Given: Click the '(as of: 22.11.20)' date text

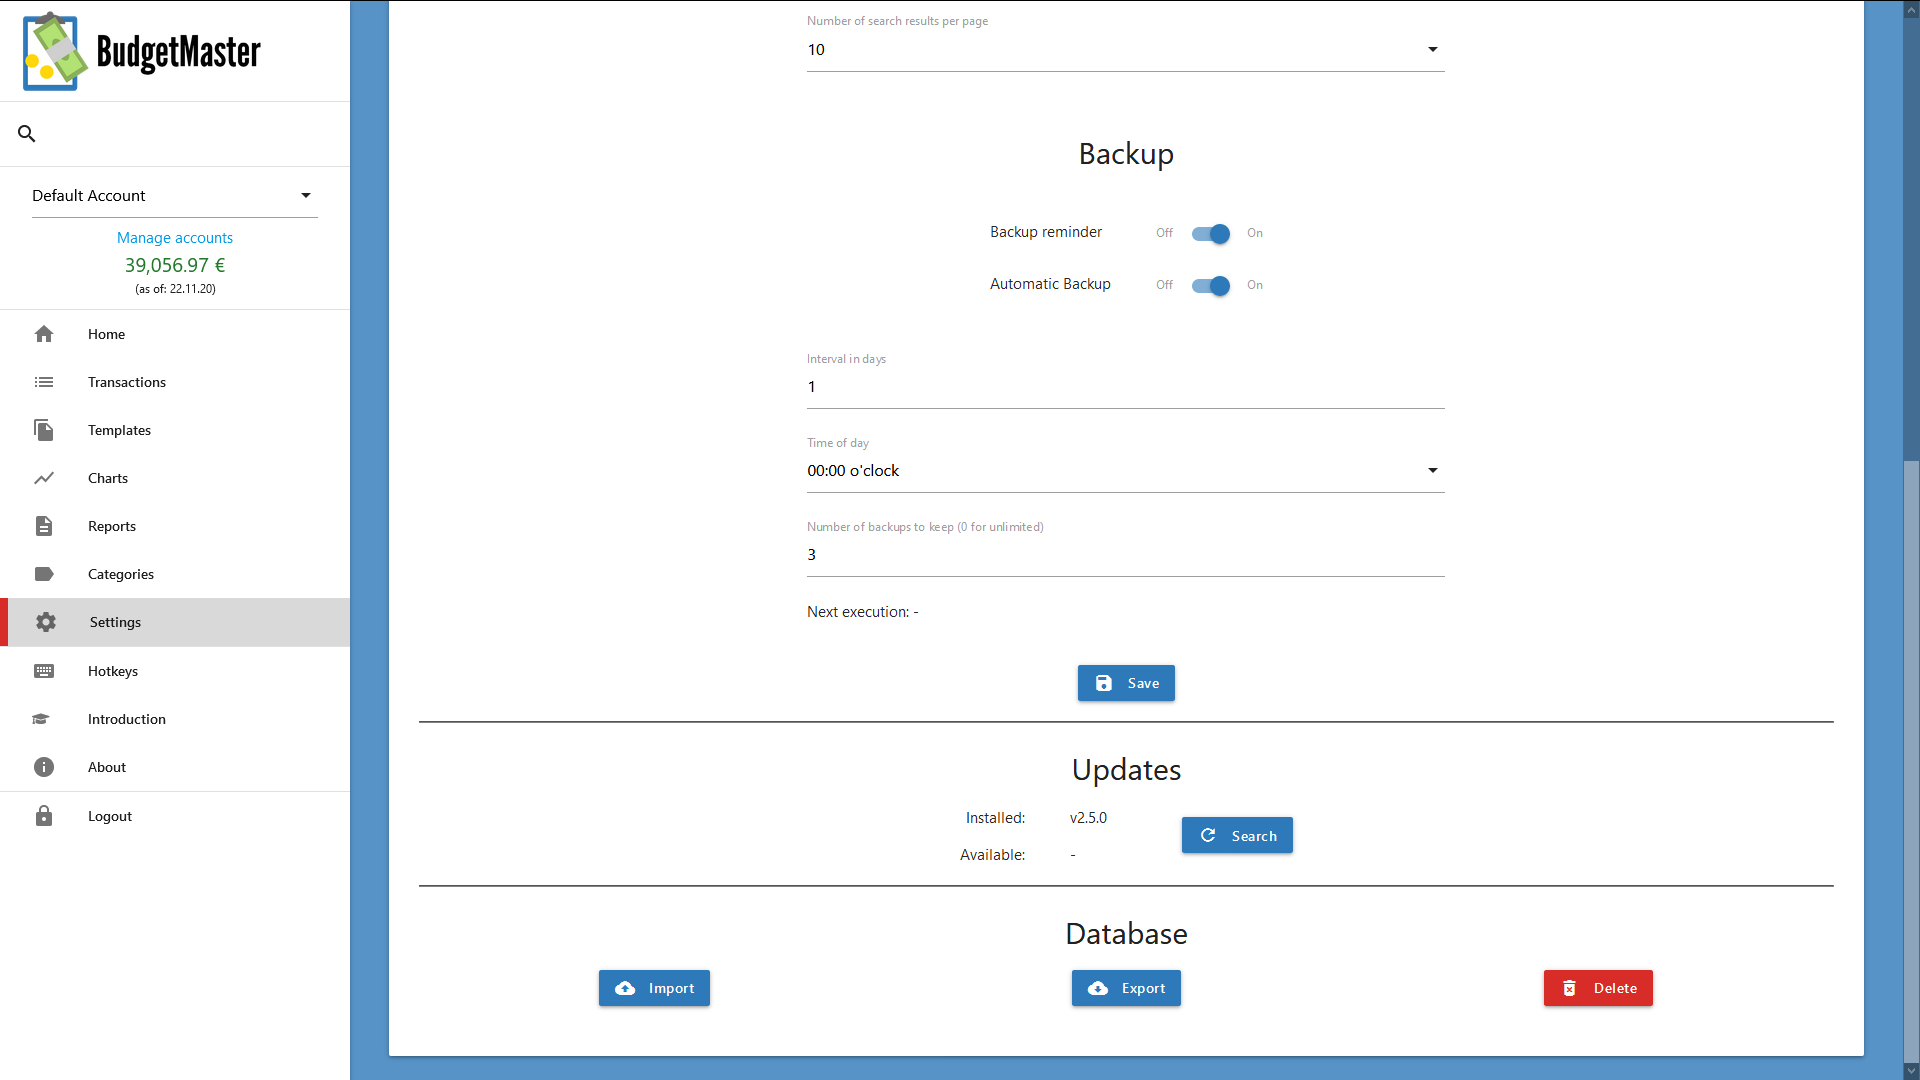Looking at the screenshot, I should pos(175,289).
